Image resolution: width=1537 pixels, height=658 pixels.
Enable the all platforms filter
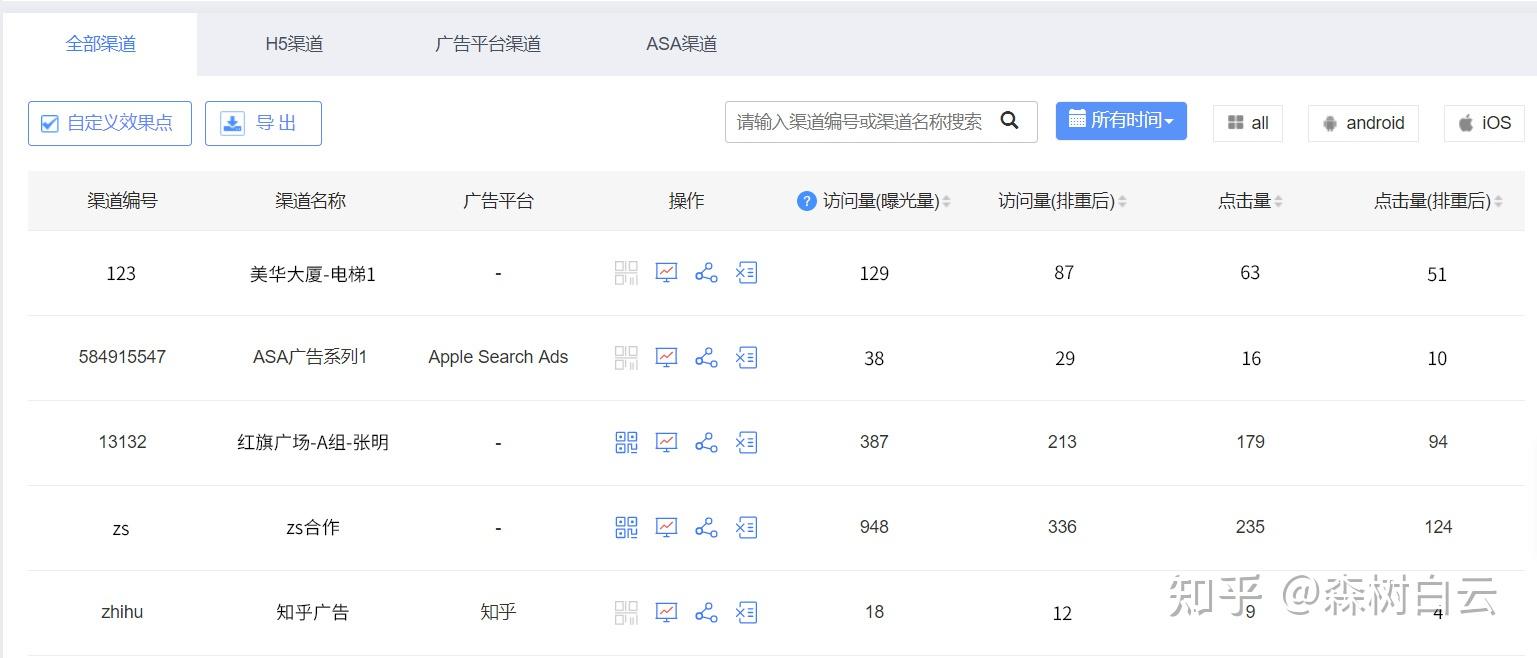(x=1247, y=123)
